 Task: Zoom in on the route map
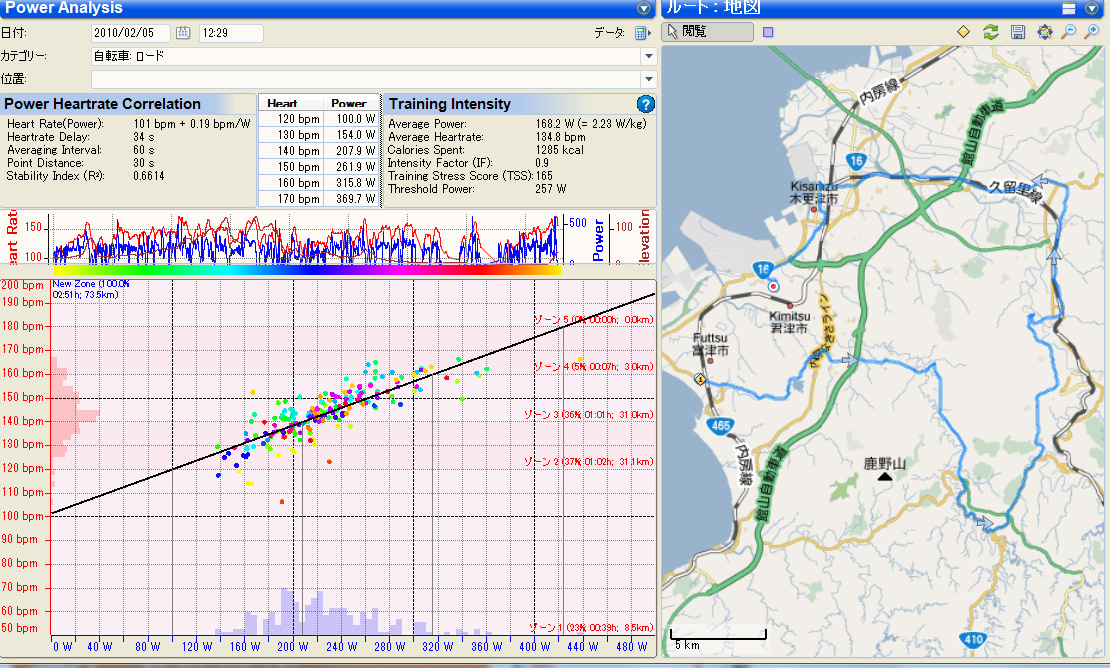1092,32
